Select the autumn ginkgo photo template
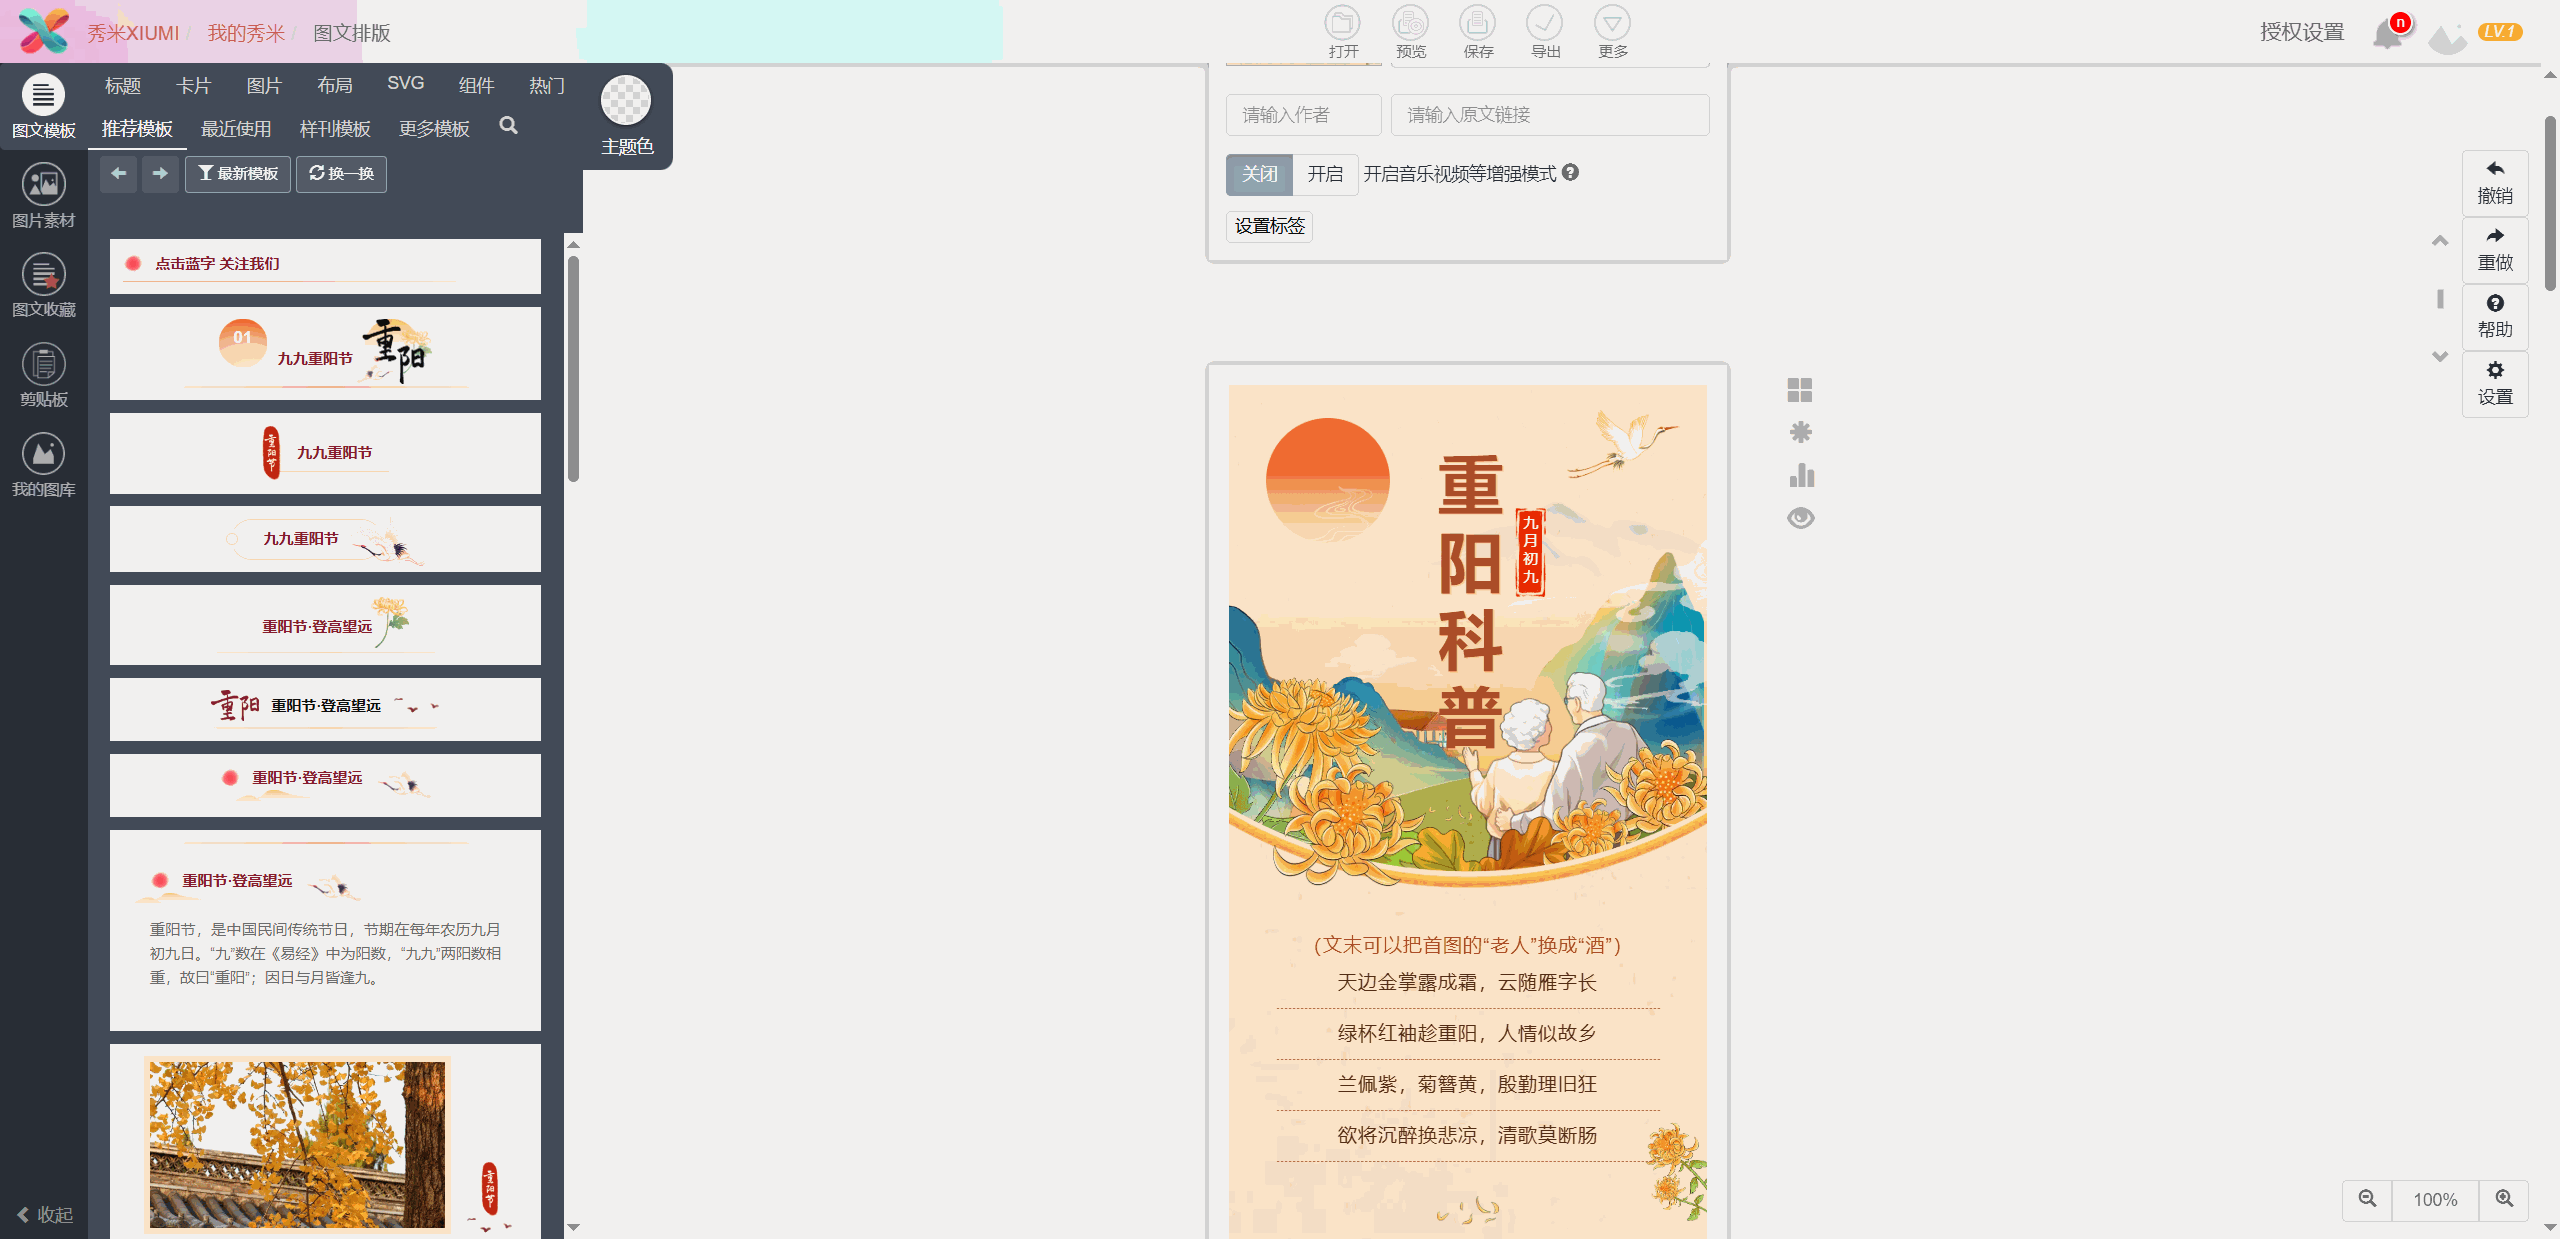Viewport: 2560px width, 1239px height. 325,1141
